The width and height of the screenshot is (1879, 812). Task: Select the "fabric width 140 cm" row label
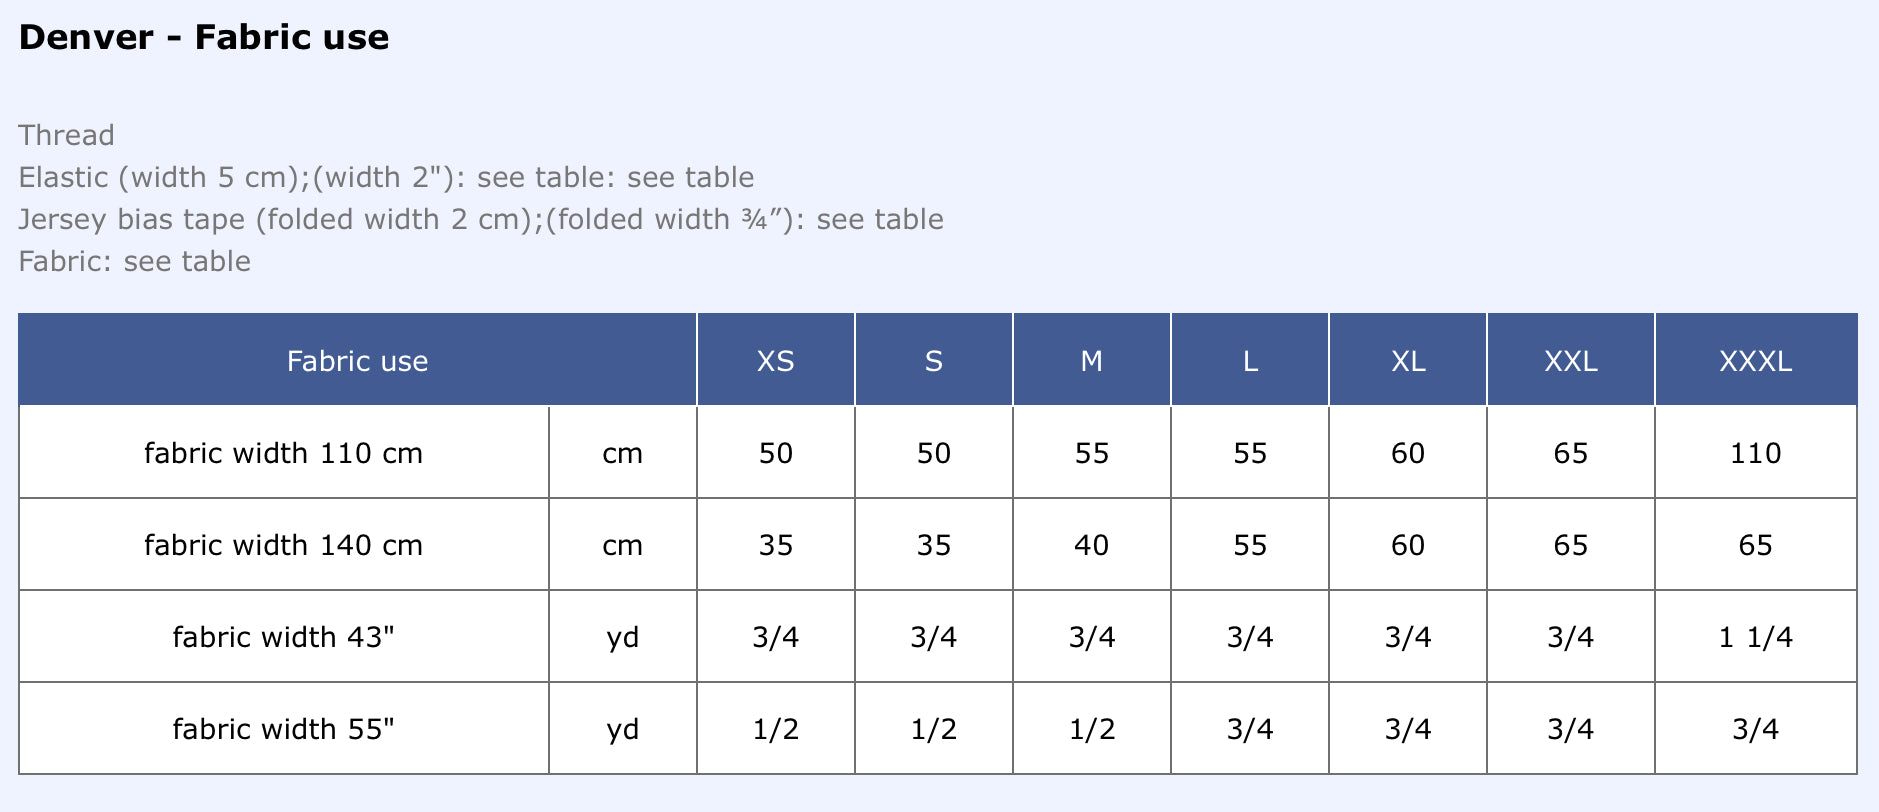pos(283,545)
